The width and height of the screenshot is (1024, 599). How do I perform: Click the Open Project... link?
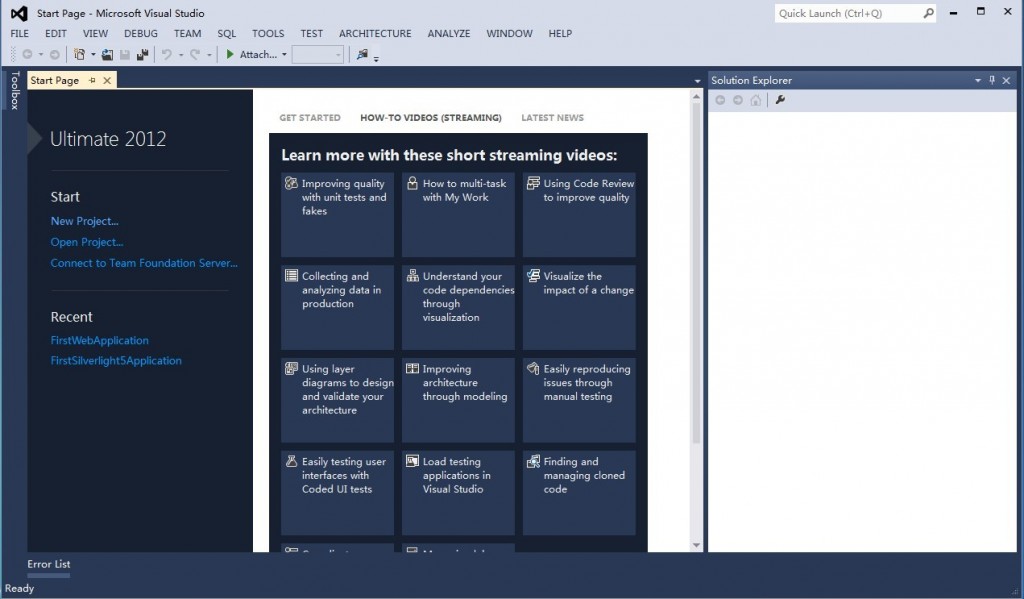point(87,242)
